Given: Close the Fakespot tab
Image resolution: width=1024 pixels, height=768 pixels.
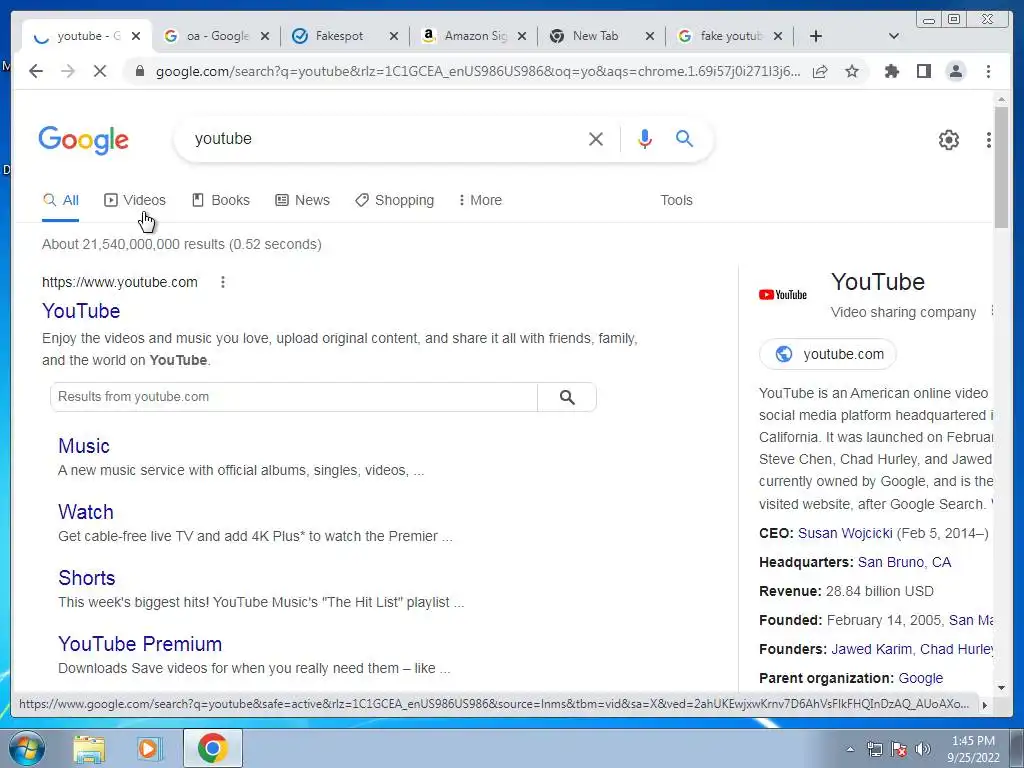Looking at the screenshot, I should (x=394, y=37).
